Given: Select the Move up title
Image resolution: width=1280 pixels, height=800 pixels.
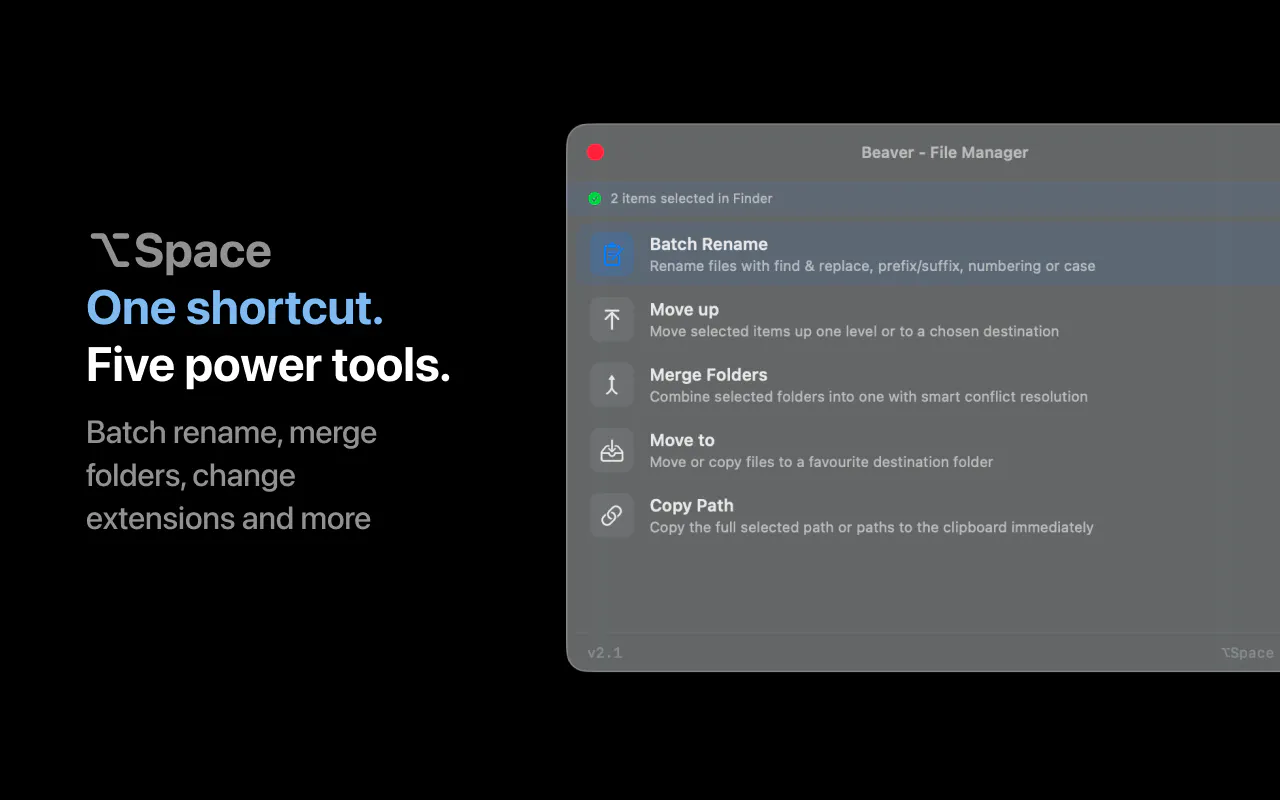Looking at the screenshot, I should [684, 310].
